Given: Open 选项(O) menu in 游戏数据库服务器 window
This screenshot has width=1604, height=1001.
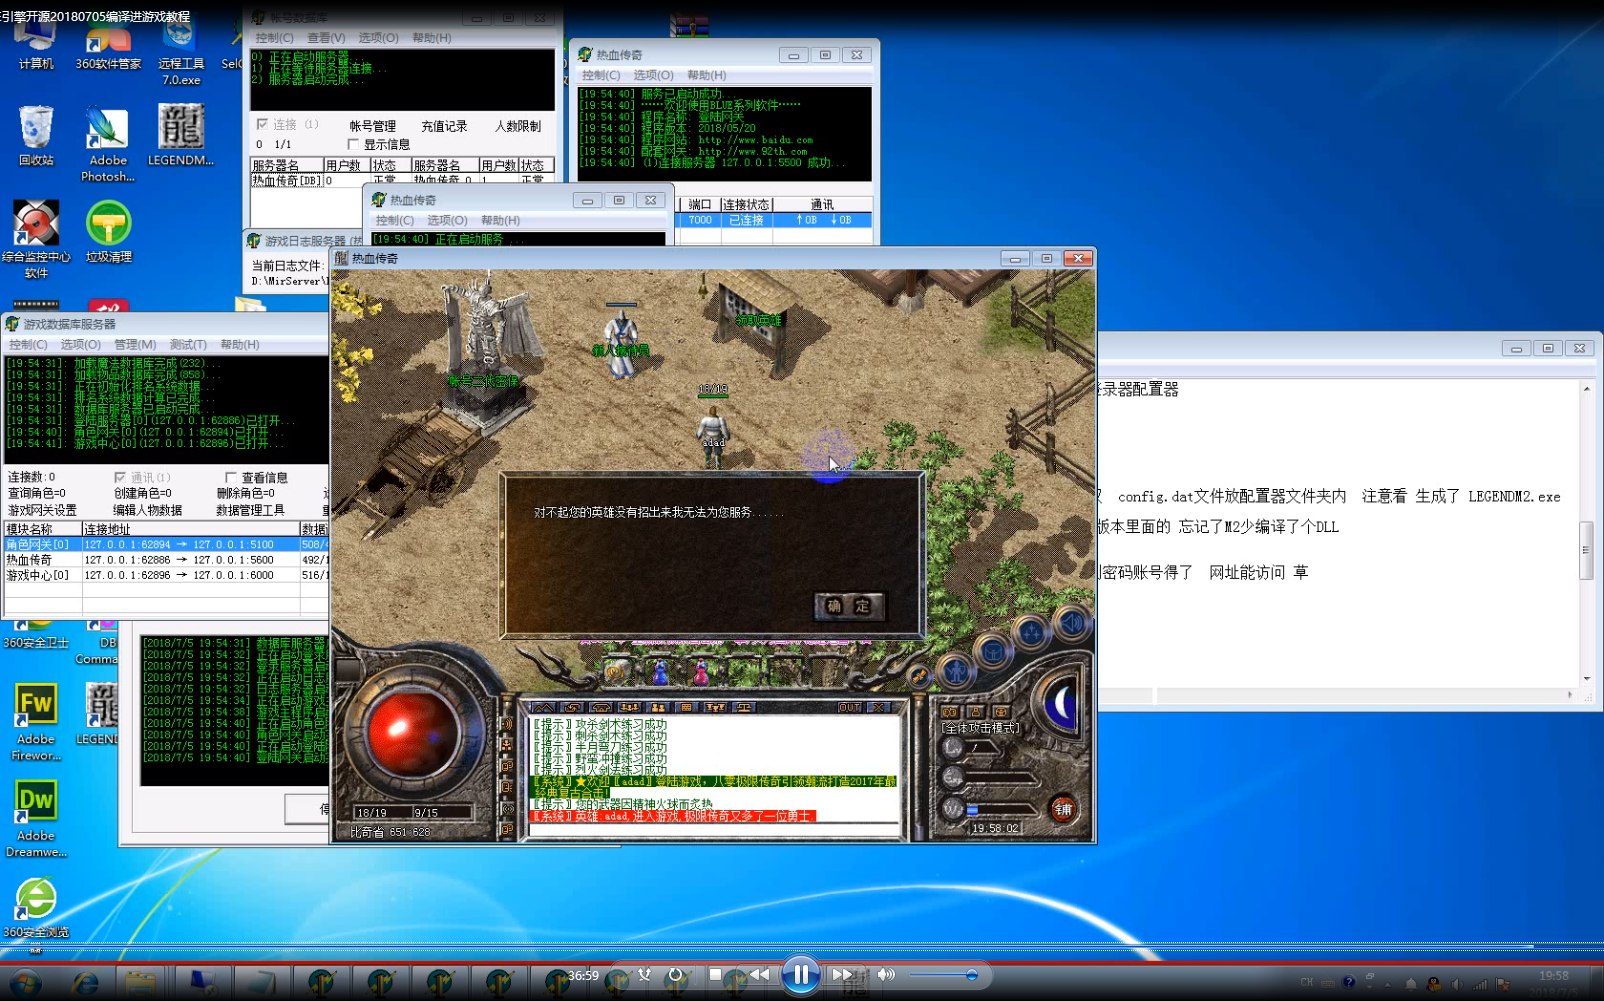Looking at the screenshot, I should pos(81,344).
